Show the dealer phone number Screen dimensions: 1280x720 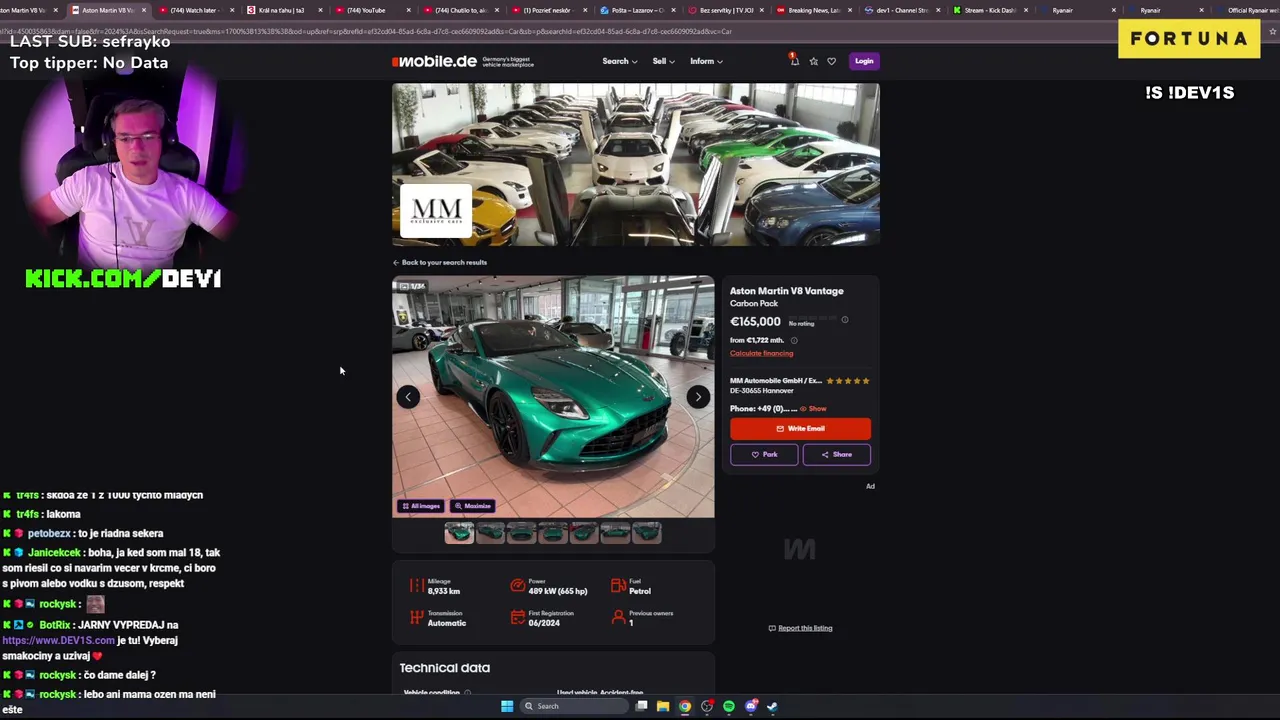813,408
